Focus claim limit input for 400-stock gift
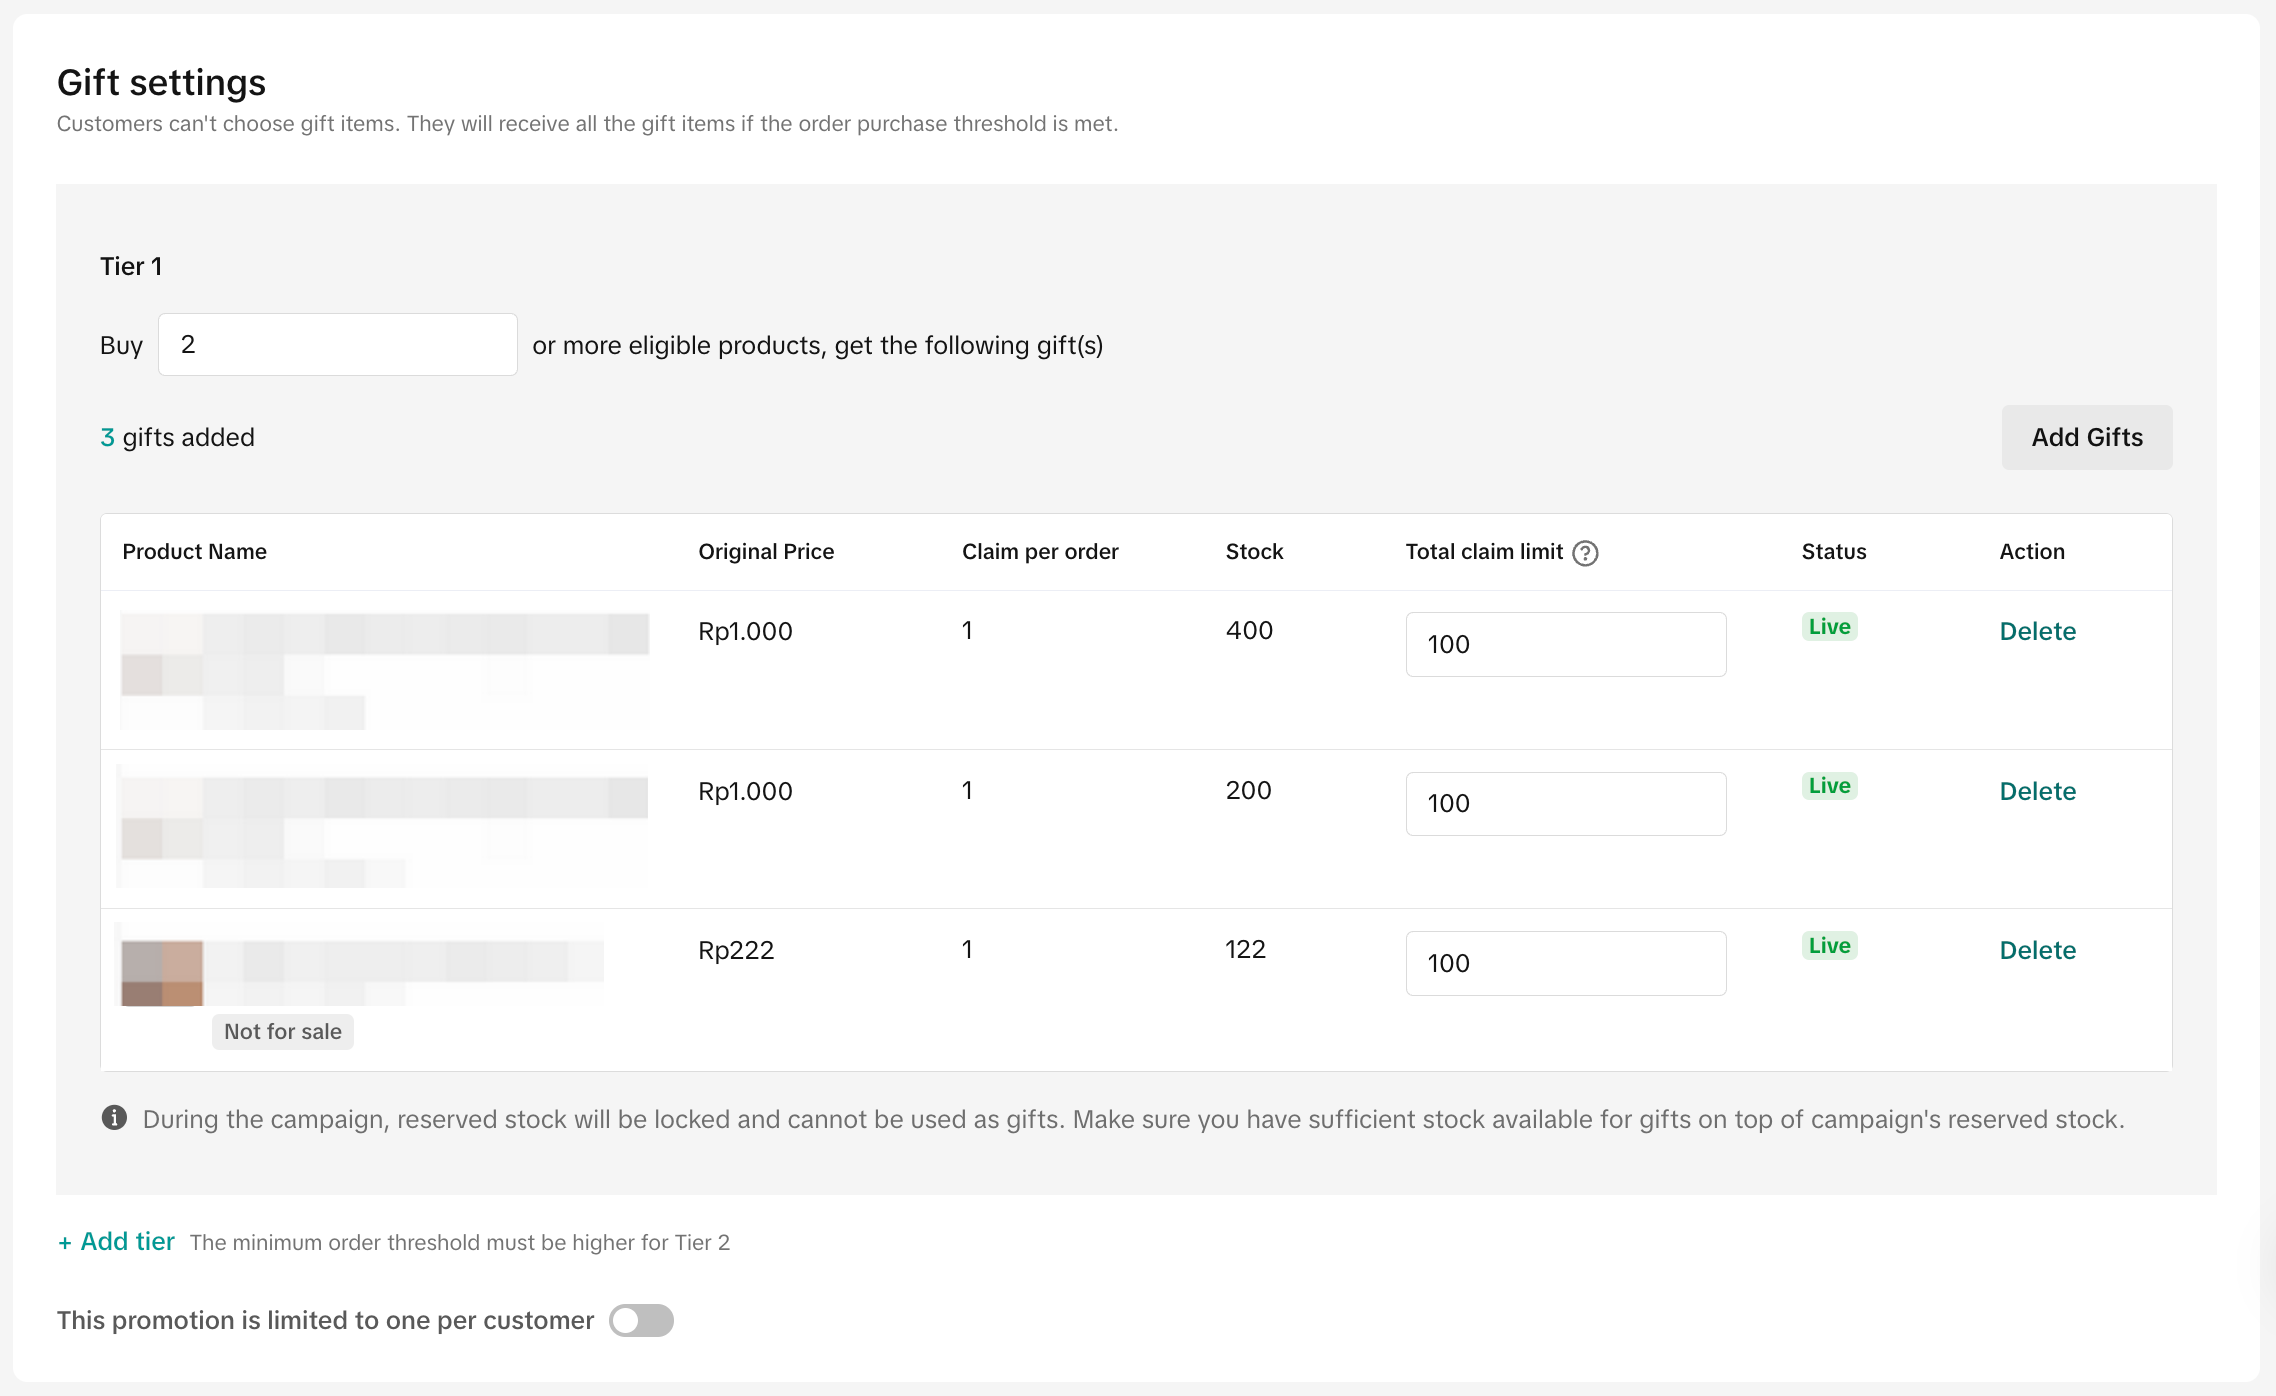The image size is (2276, 1396). tap(1565, 644)
